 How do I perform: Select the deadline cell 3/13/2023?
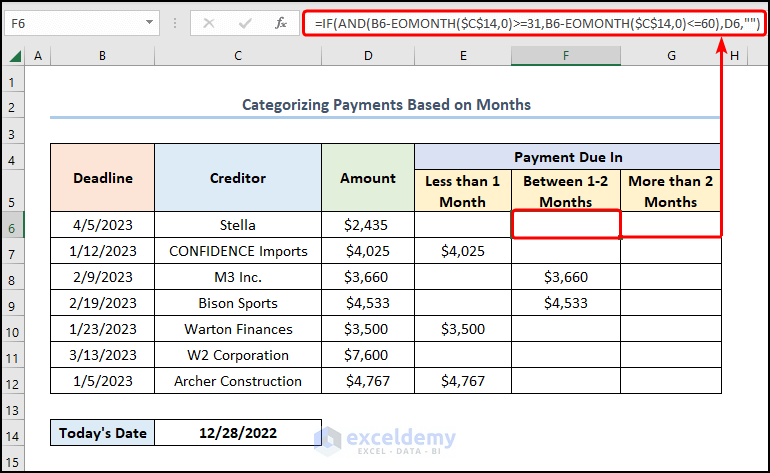coord(103,355)
